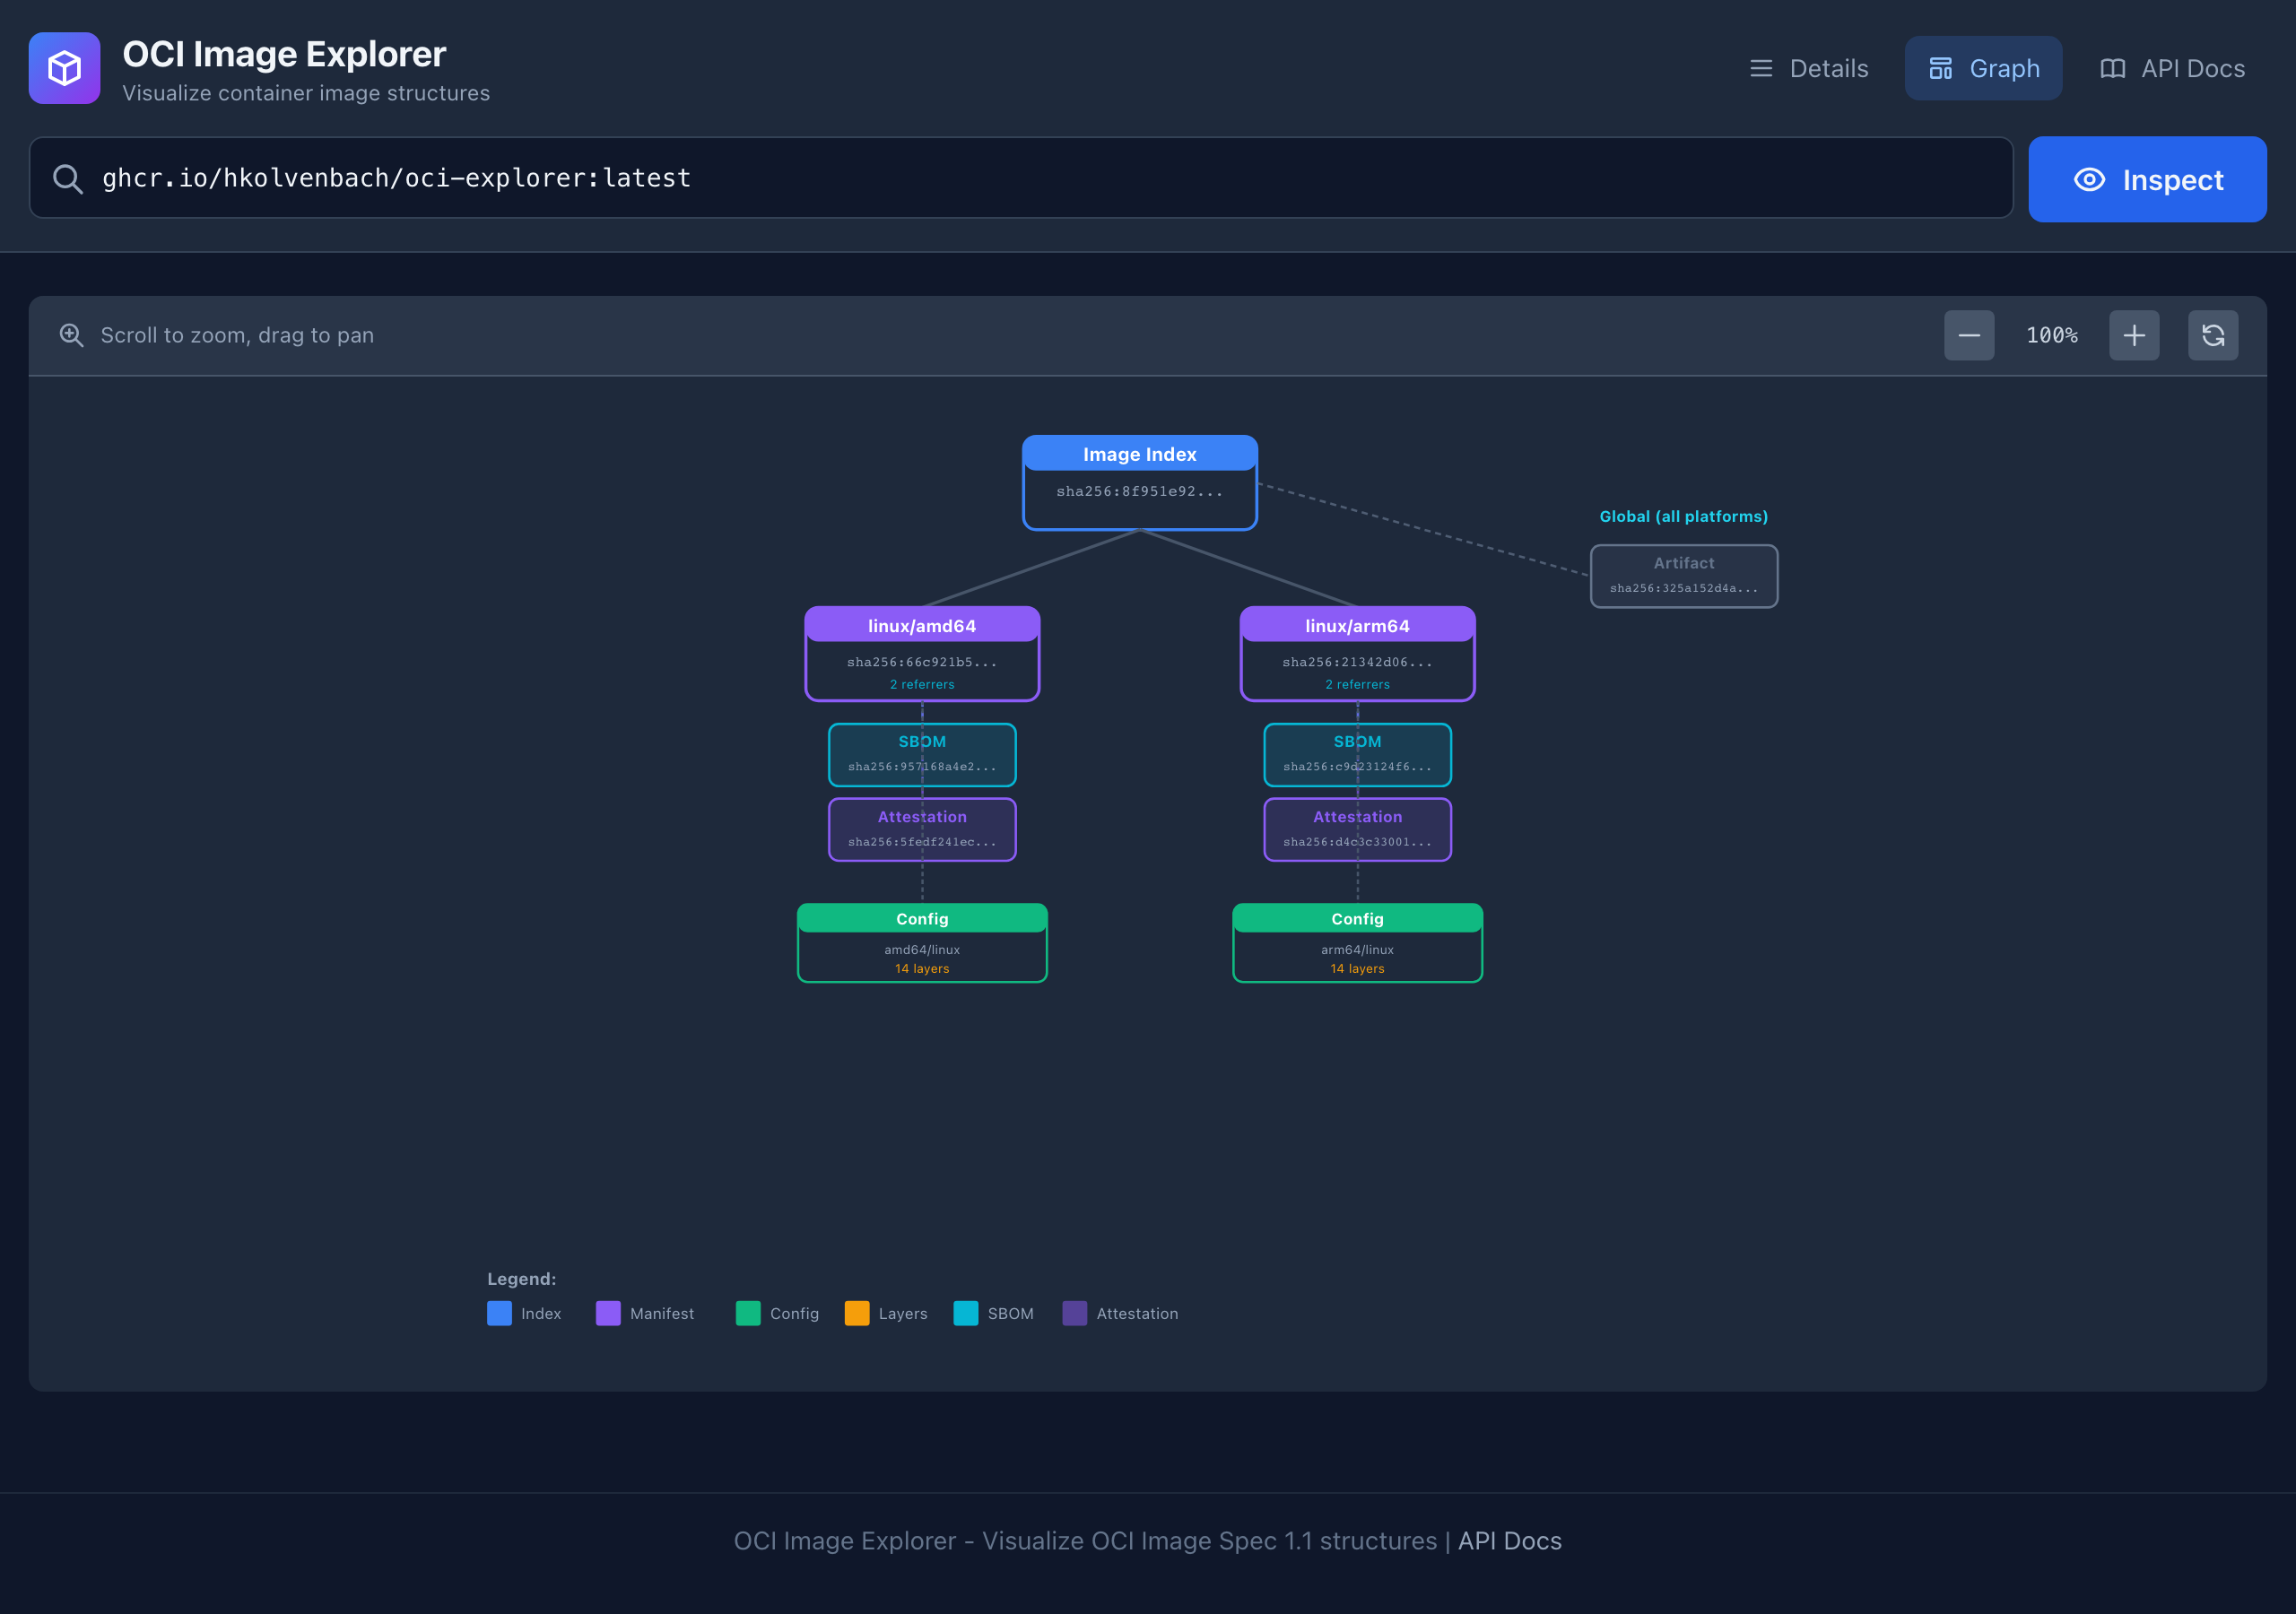Open the API Docs link in footer
2296x1614 pixels.
coord(1509,1541)
